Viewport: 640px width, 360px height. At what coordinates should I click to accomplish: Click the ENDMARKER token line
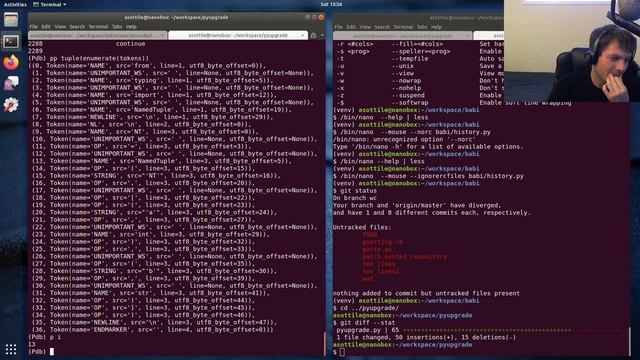pos(153,330)
